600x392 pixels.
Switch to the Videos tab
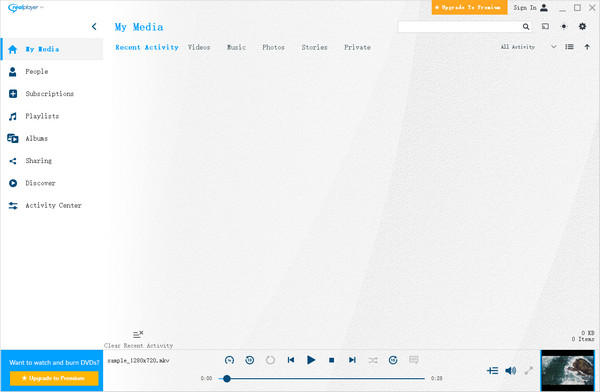click(199, 47)
